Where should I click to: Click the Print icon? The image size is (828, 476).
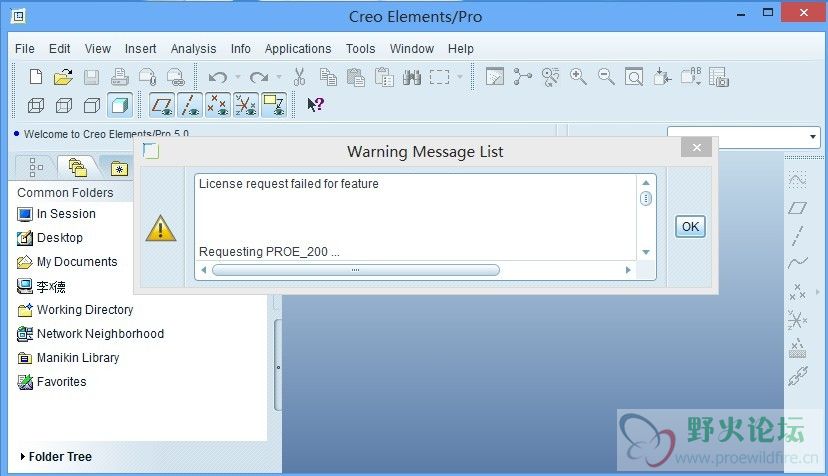tap(120, 77)
